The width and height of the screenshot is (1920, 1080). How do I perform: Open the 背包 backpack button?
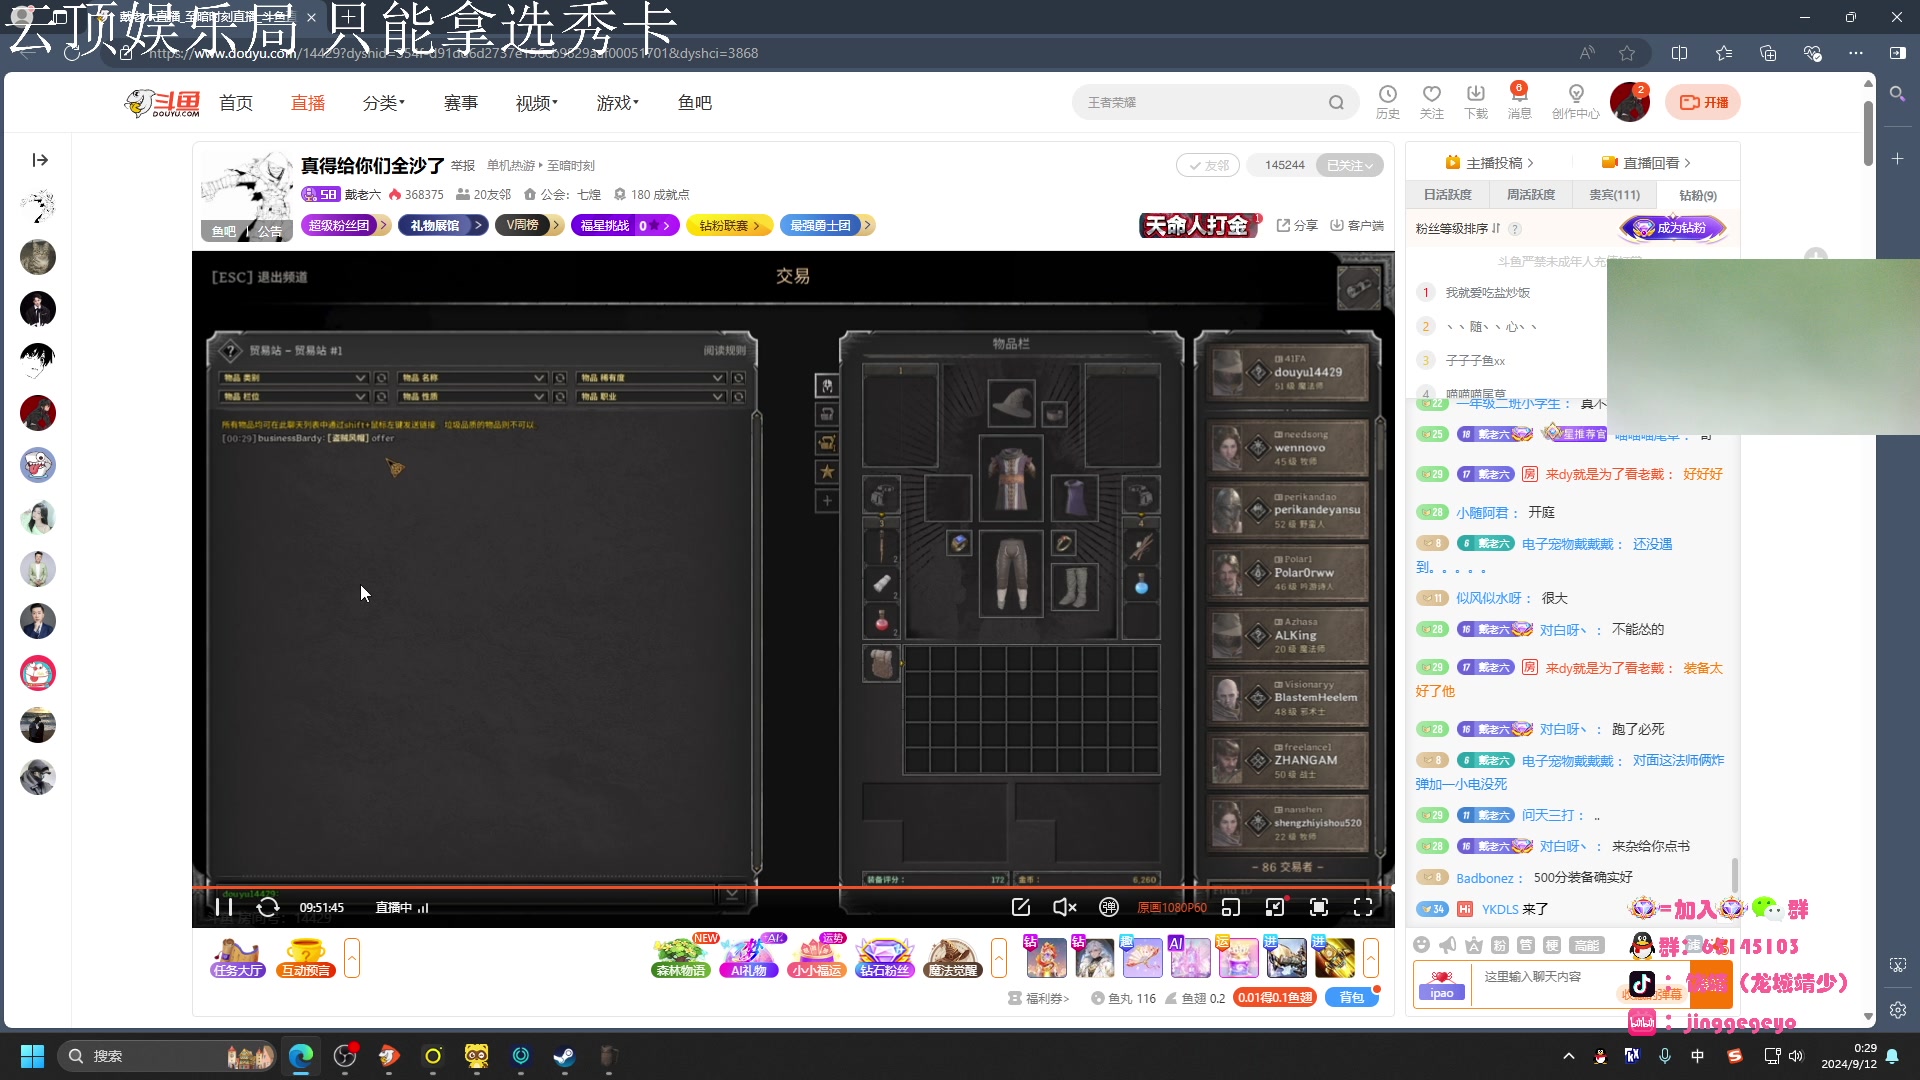coord(1352,998)
